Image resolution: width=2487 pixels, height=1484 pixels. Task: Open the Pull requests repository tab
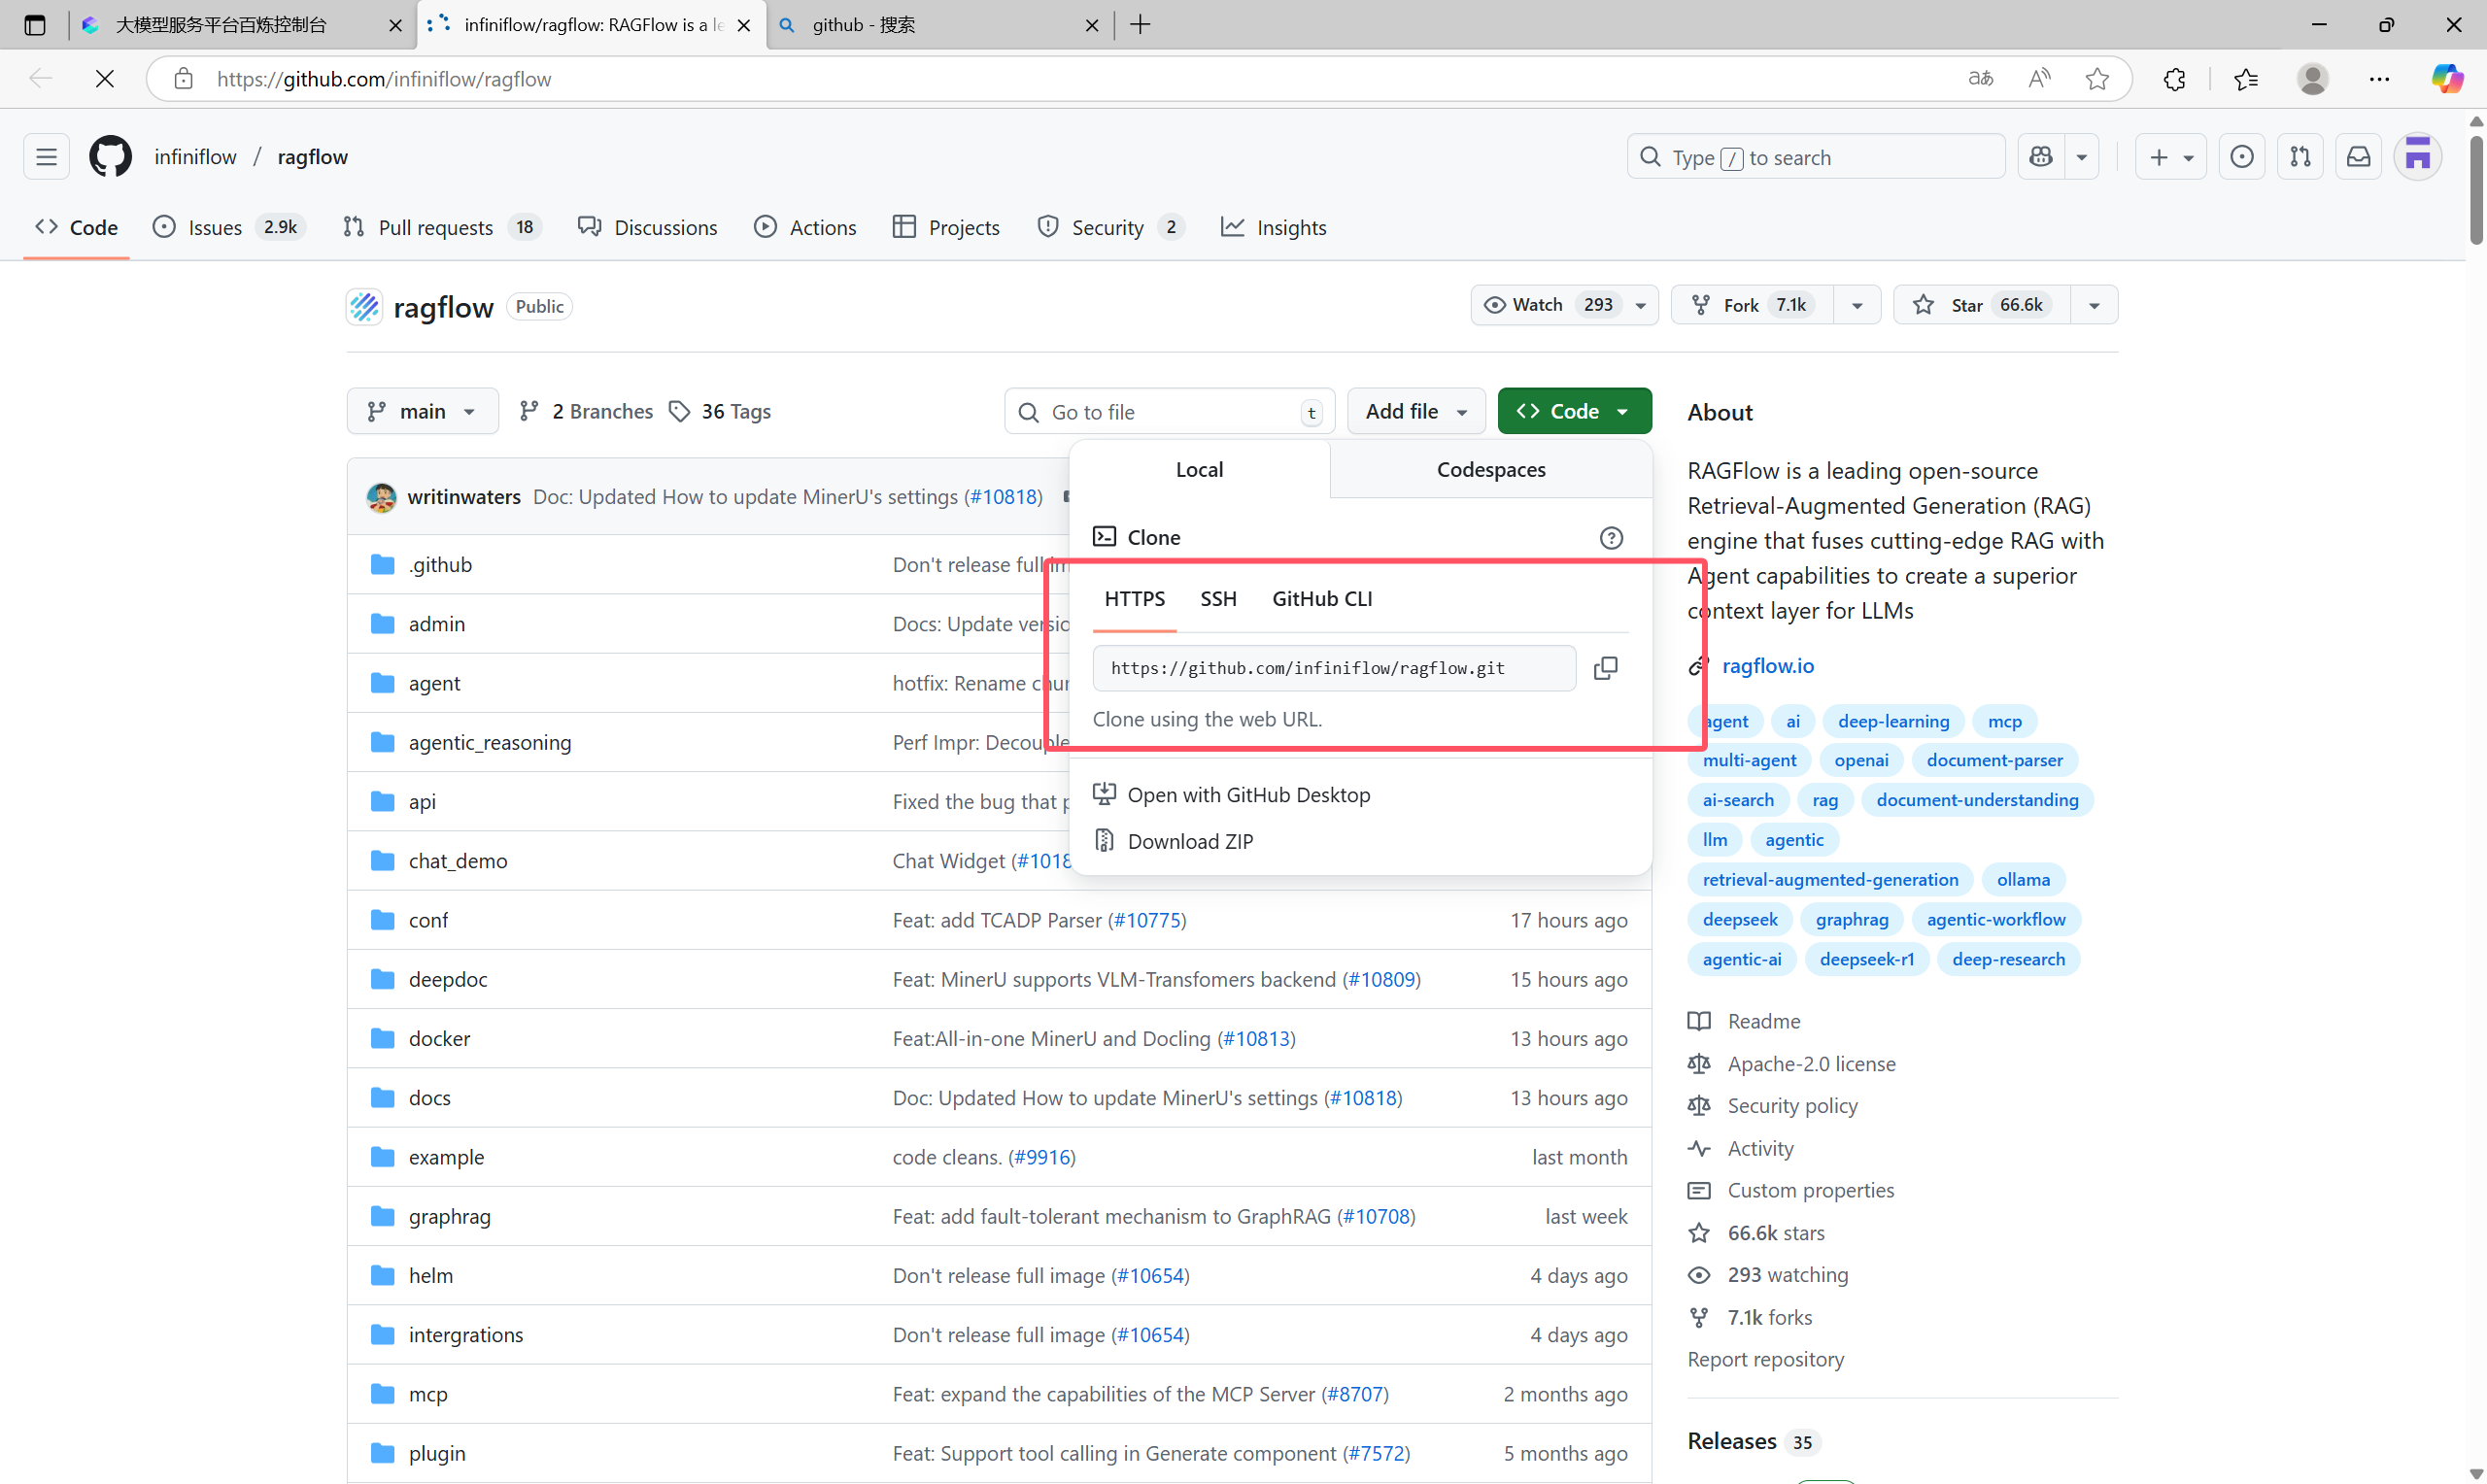click(x=435, y=228)
